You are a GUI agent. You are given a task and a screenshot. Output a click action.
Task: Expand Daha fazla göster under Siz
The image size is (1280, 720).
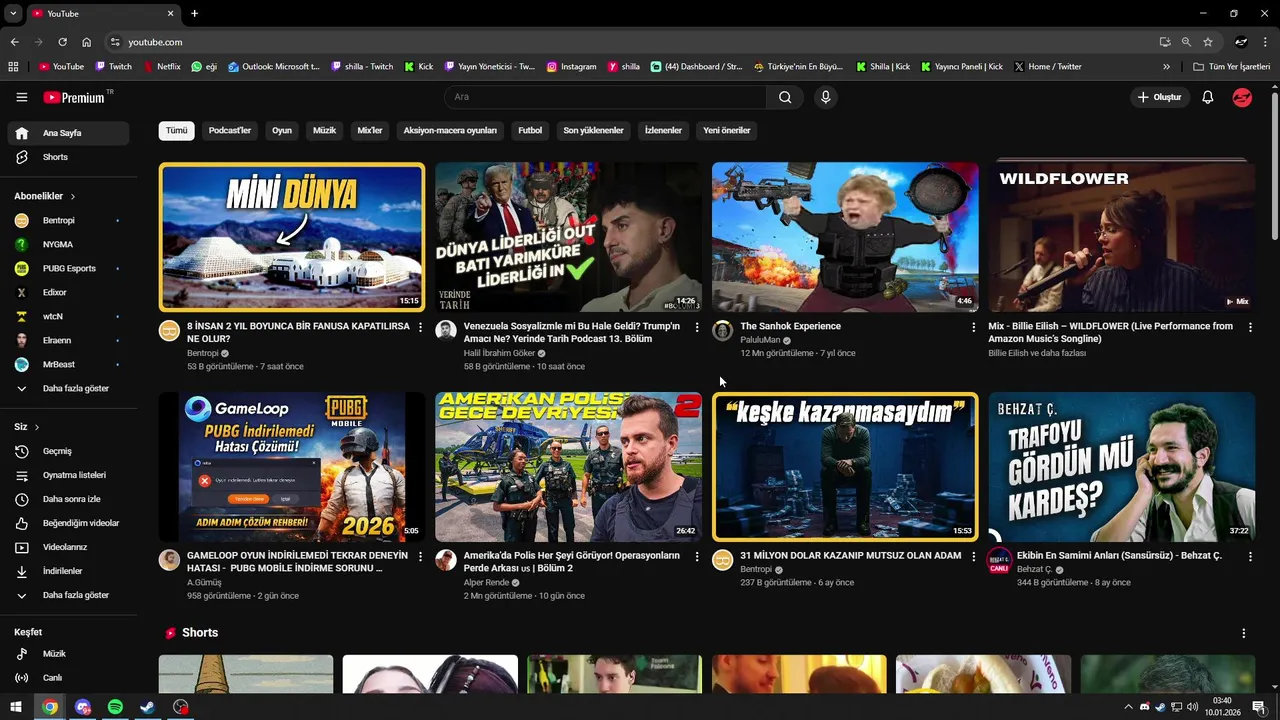coord(68,595)
